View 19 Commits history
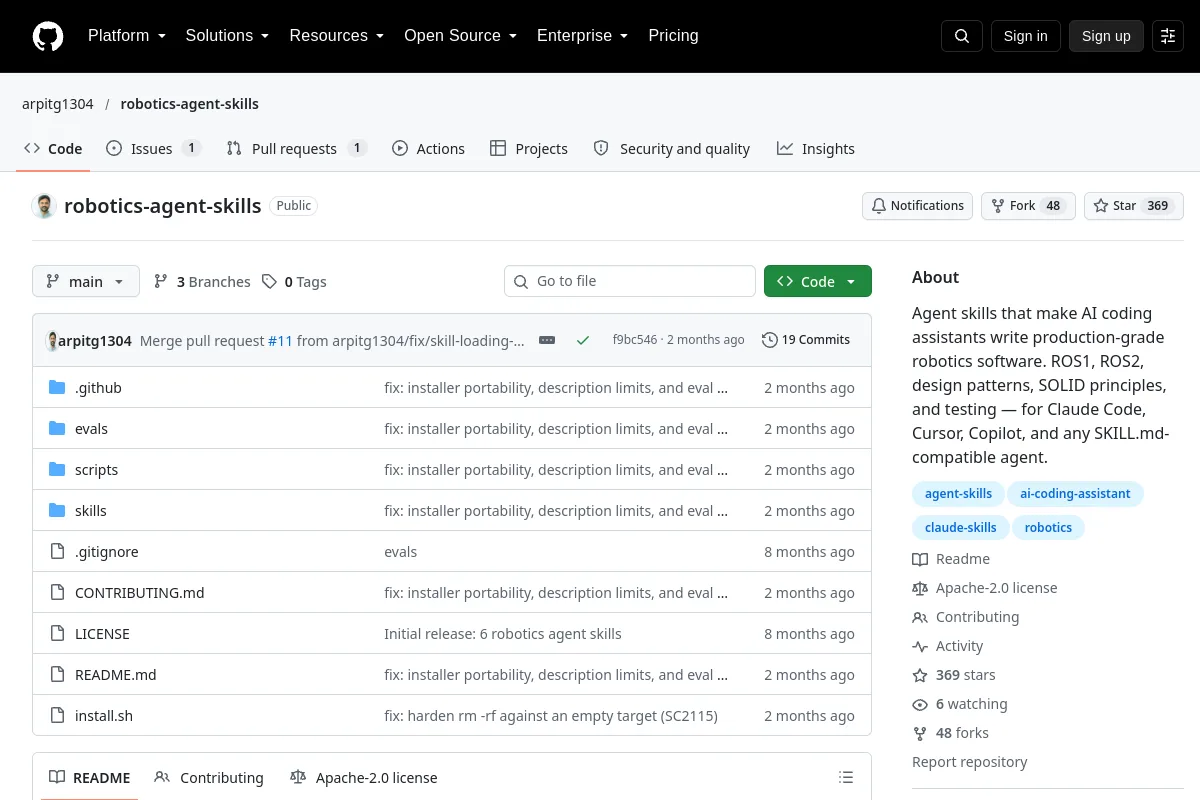Viewport: 1200px width, 800px height. 806,340
